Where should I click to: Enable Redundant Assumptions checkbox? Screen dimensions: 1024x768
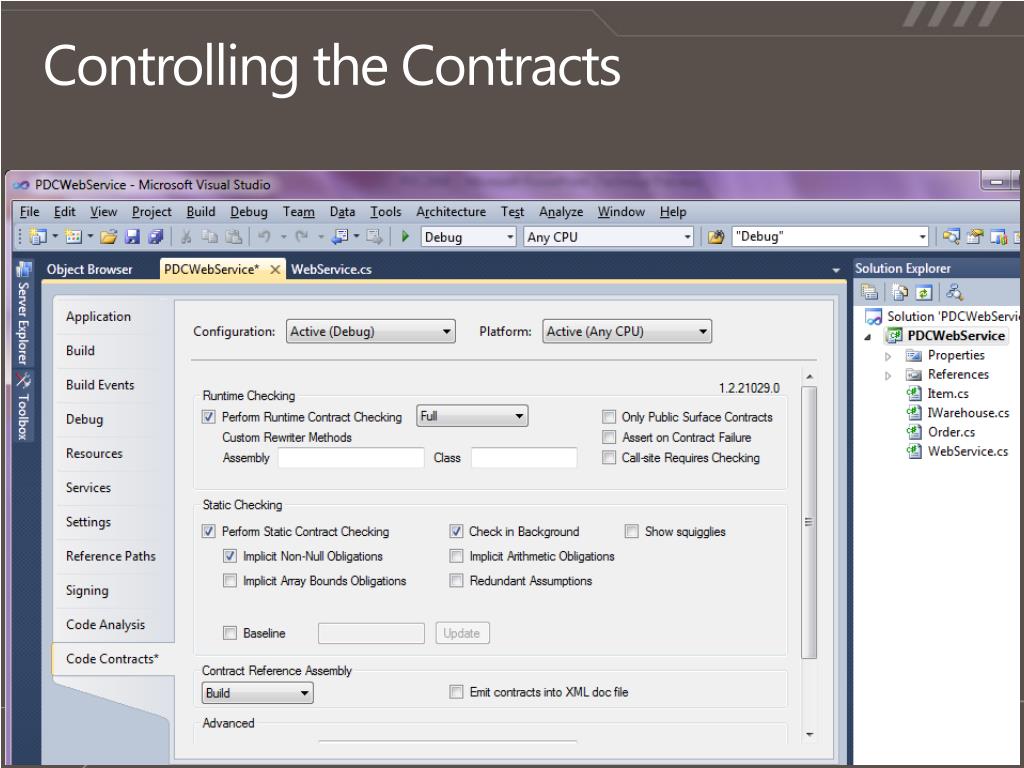(x=456, y=580)
